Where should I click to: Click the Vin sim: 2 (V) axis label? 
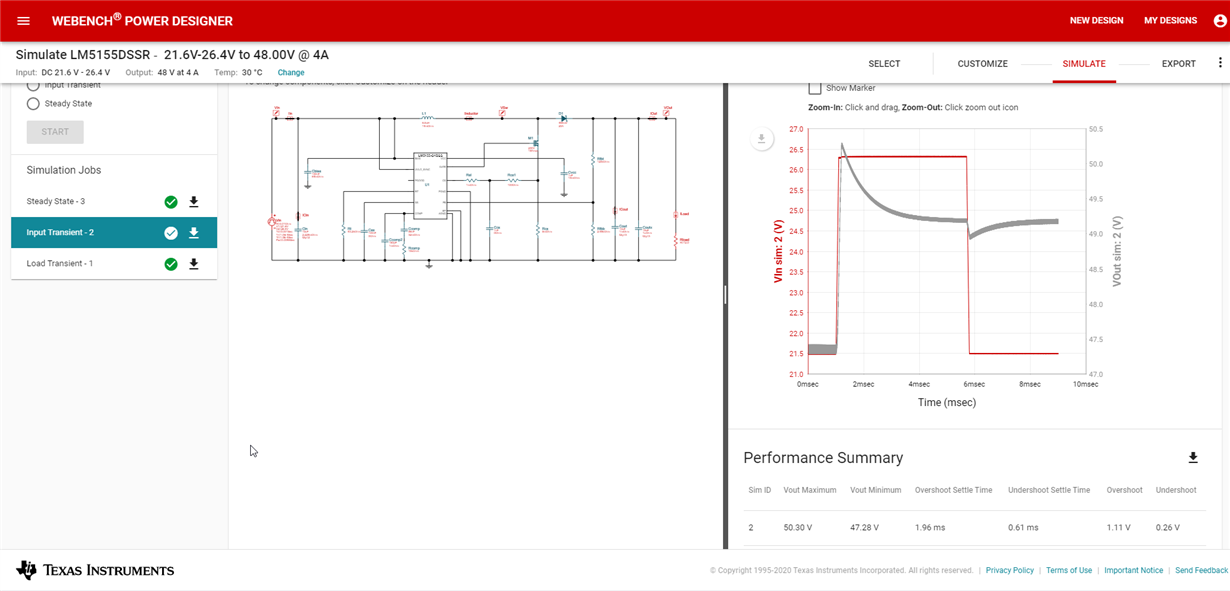pyautogui.click(x=777, y=252)
